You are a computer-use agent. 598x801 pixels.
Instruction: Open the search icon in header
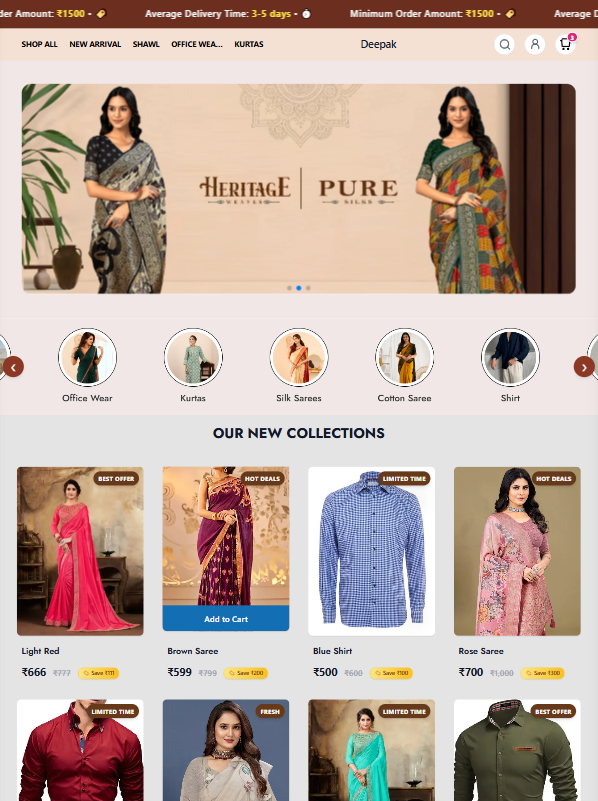pyautogui.click(x=504, y=44)
